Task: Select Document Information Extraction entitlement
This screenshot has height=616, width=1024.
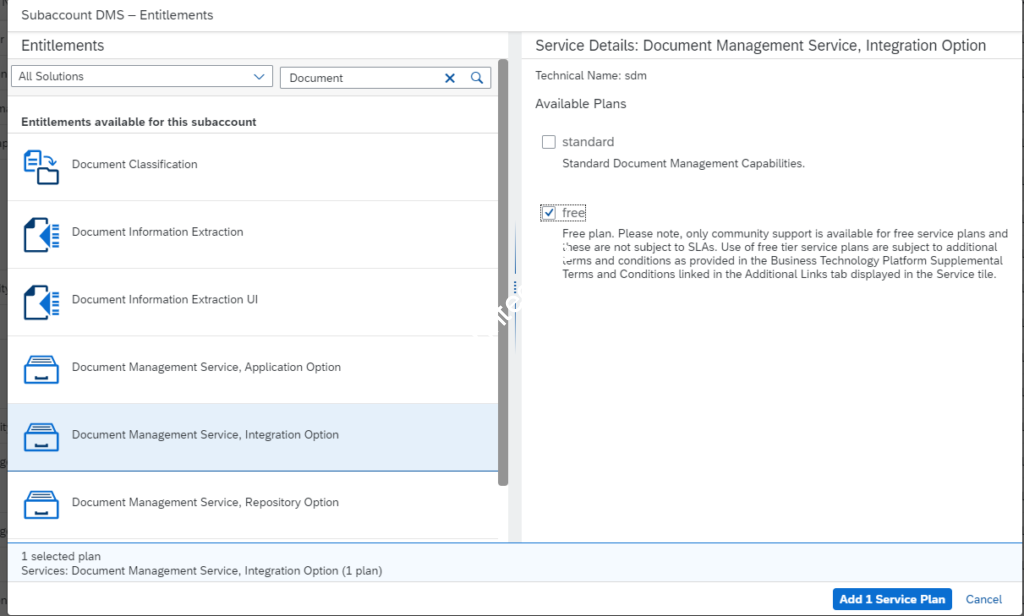Action: [253, 235]
